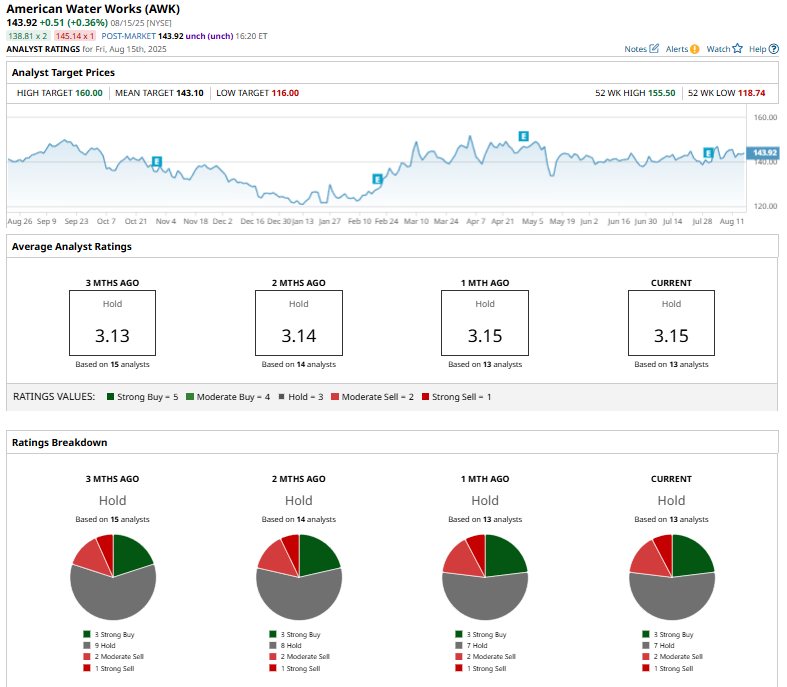Click the 120.00 y-axis label
Screen dimensions: 787x687
click(765, 206)
